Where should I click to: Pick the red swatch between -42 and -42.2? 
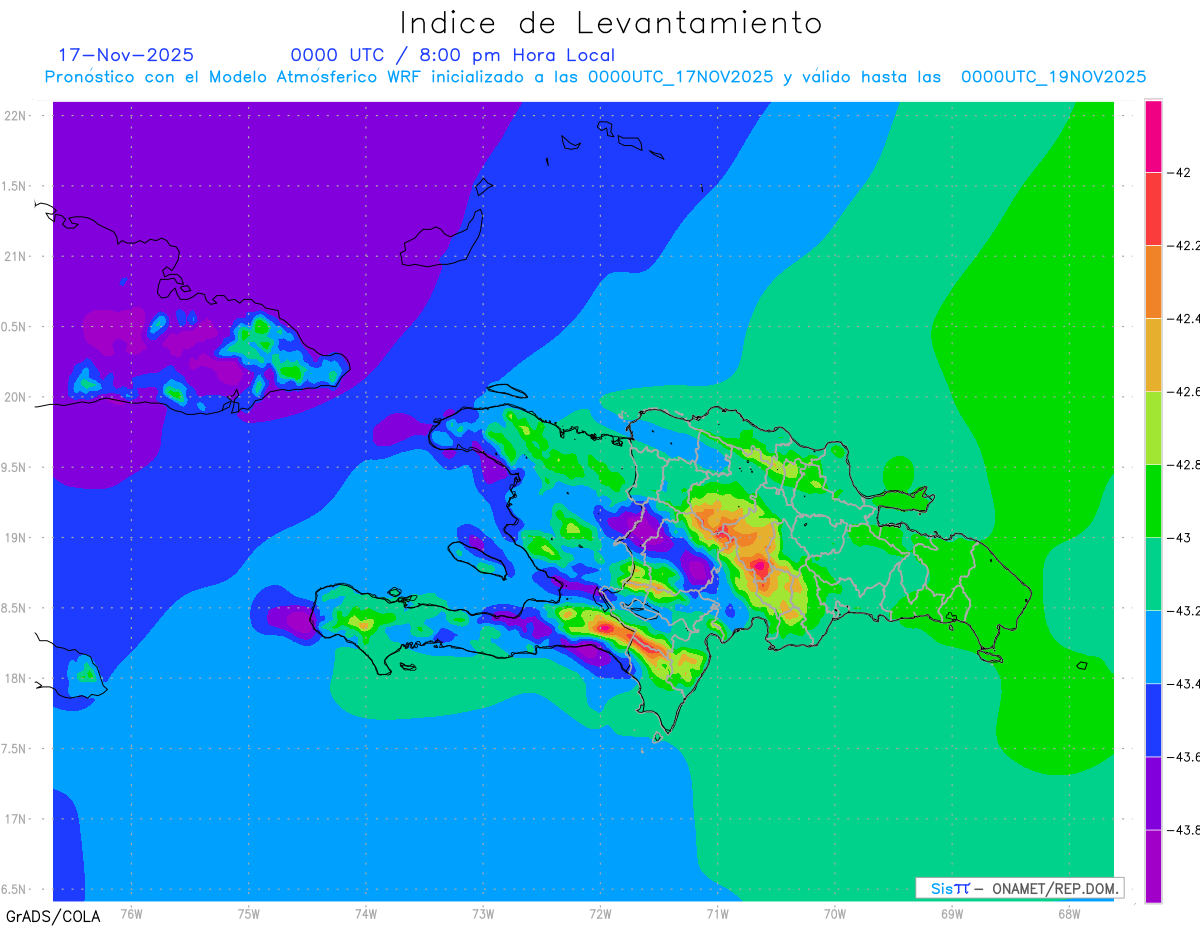[1153, 208]
